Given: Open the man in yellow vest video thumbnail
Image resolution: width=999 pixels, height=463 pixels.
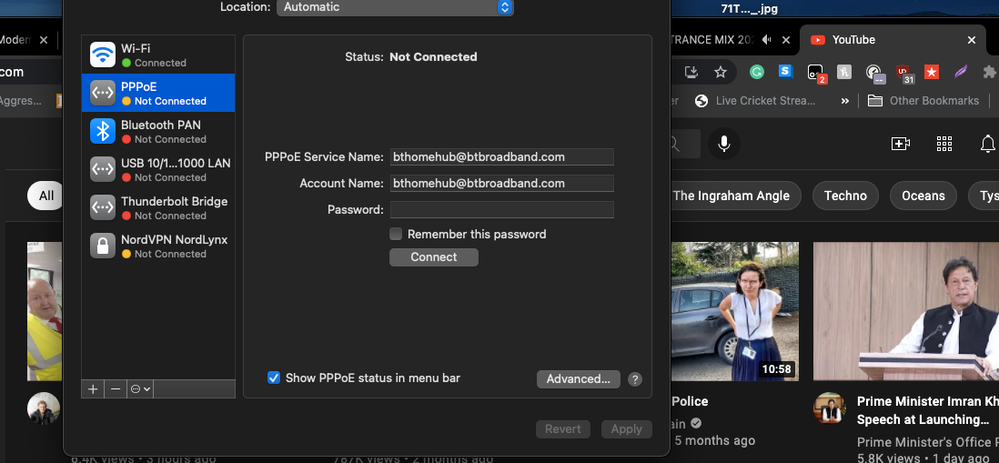Looking at the screenshot, I should tap(45, 311).
